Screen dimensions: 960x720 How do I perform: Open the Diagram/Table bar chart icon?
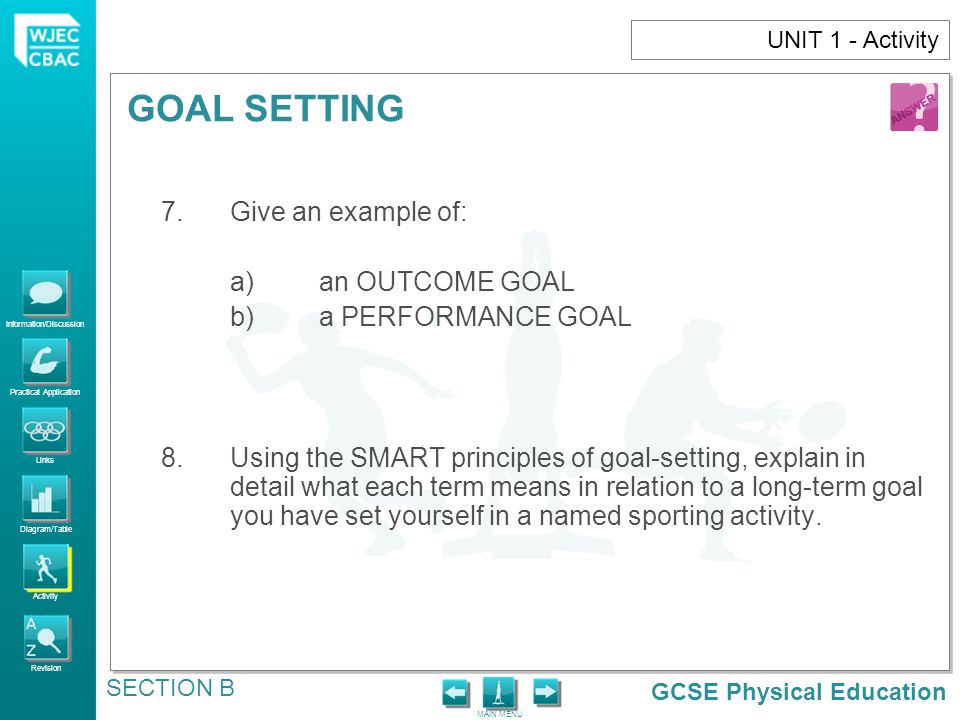click(x=45, y=498)
